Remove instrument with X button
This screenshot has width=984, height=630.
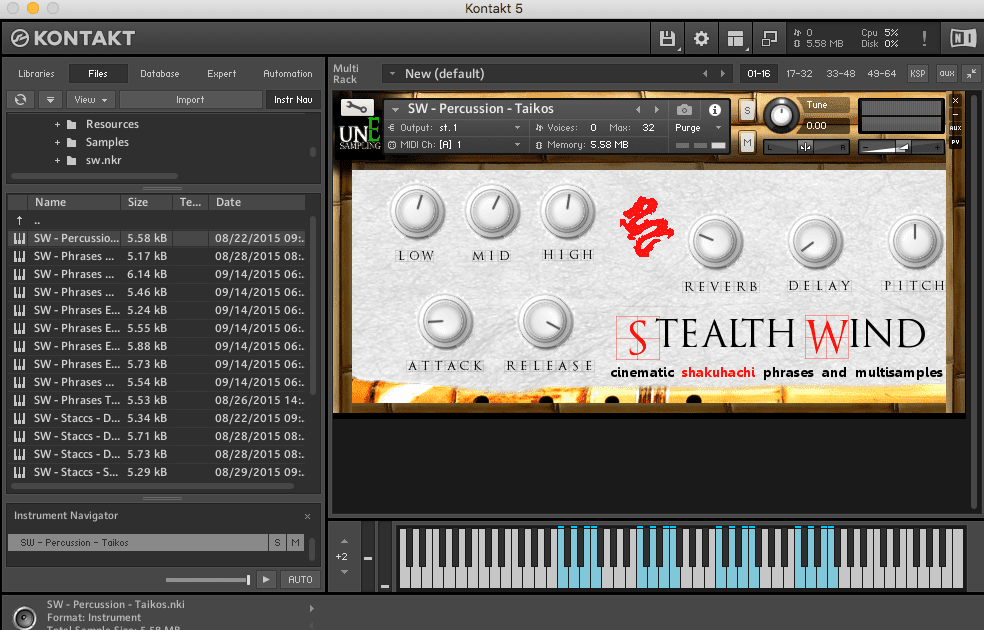coord(955,100)
